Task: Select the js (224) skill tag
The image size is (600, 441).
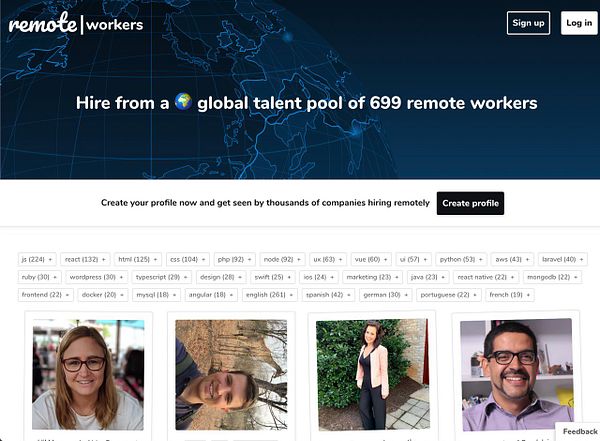Action: (37, 259)
